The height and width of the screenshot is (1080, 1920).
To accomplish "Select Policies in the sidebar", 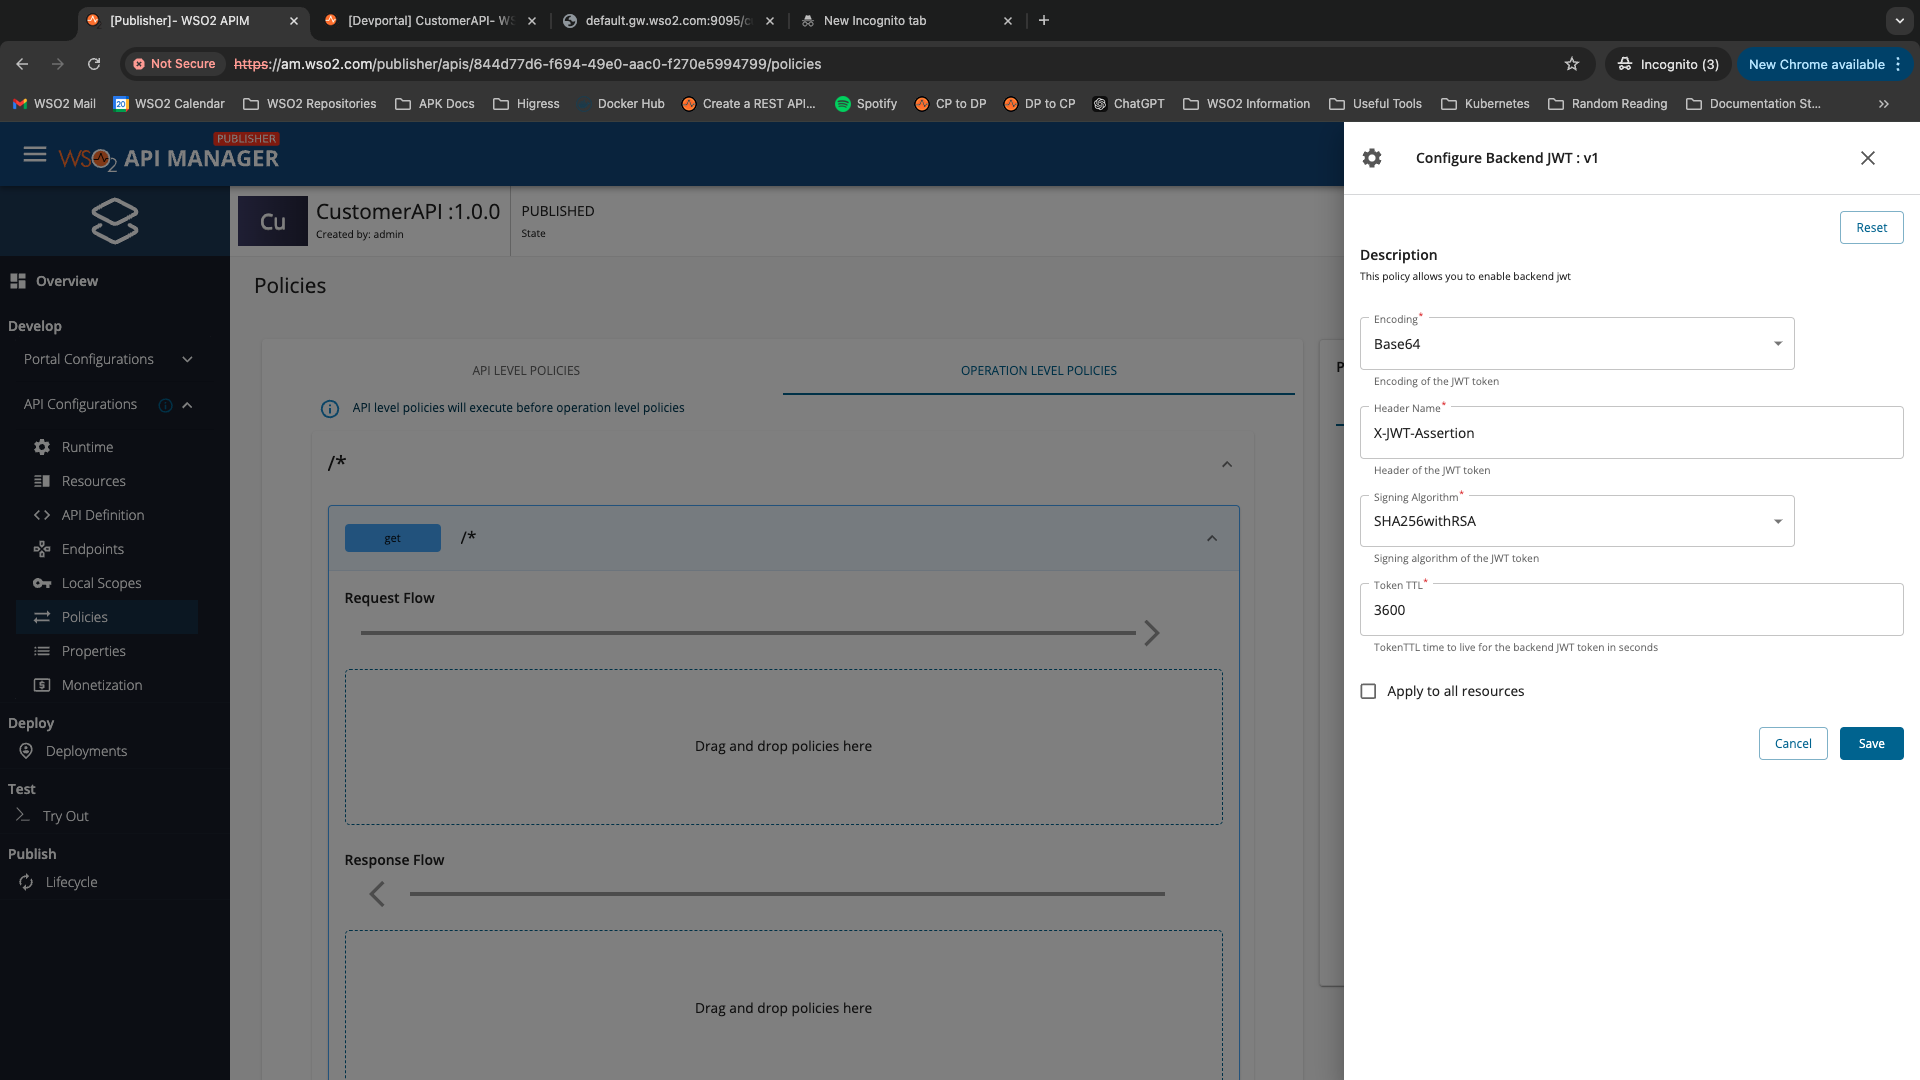I will [107, 617].
